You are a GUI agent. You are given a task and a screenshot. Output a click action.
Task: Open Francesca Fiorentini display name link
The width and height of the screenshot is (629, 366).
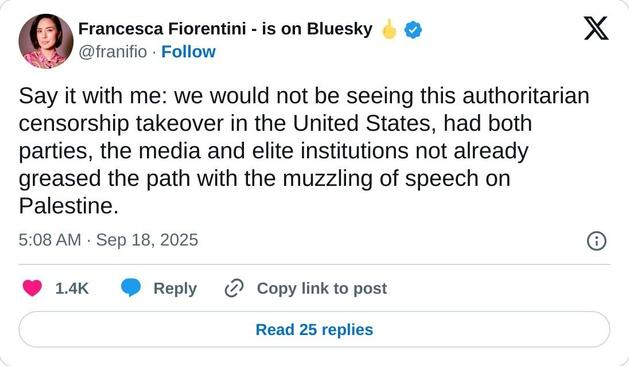pos(162,29)
